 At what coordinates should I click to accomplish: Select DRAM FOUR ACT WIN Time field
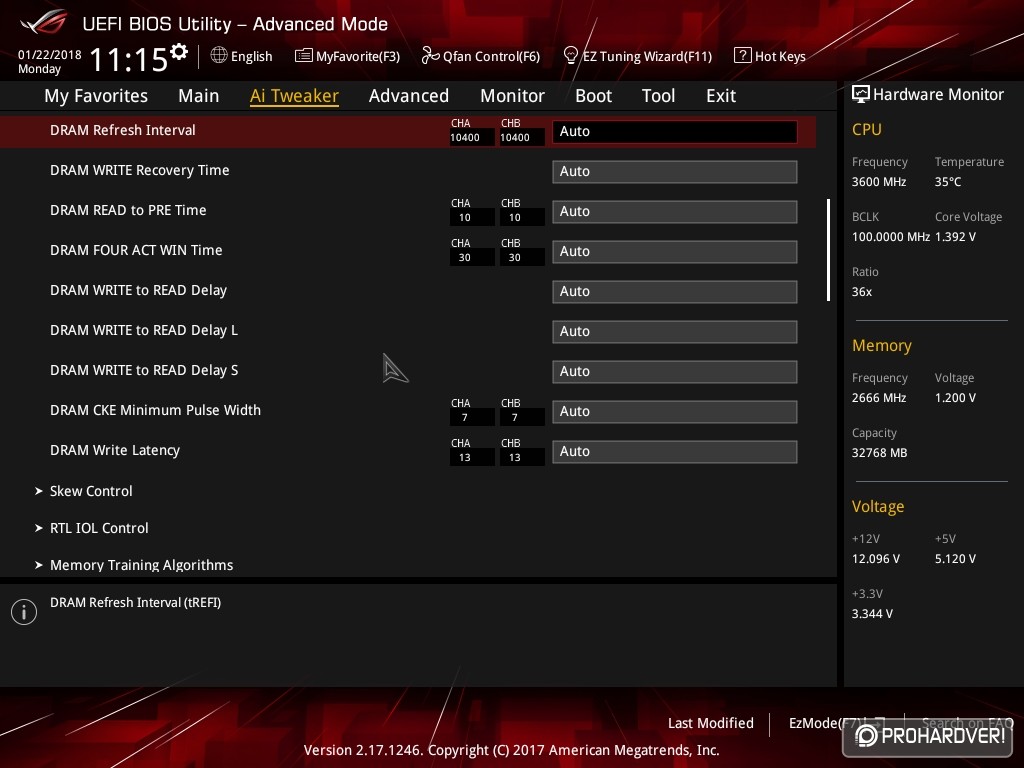(675, 251)
